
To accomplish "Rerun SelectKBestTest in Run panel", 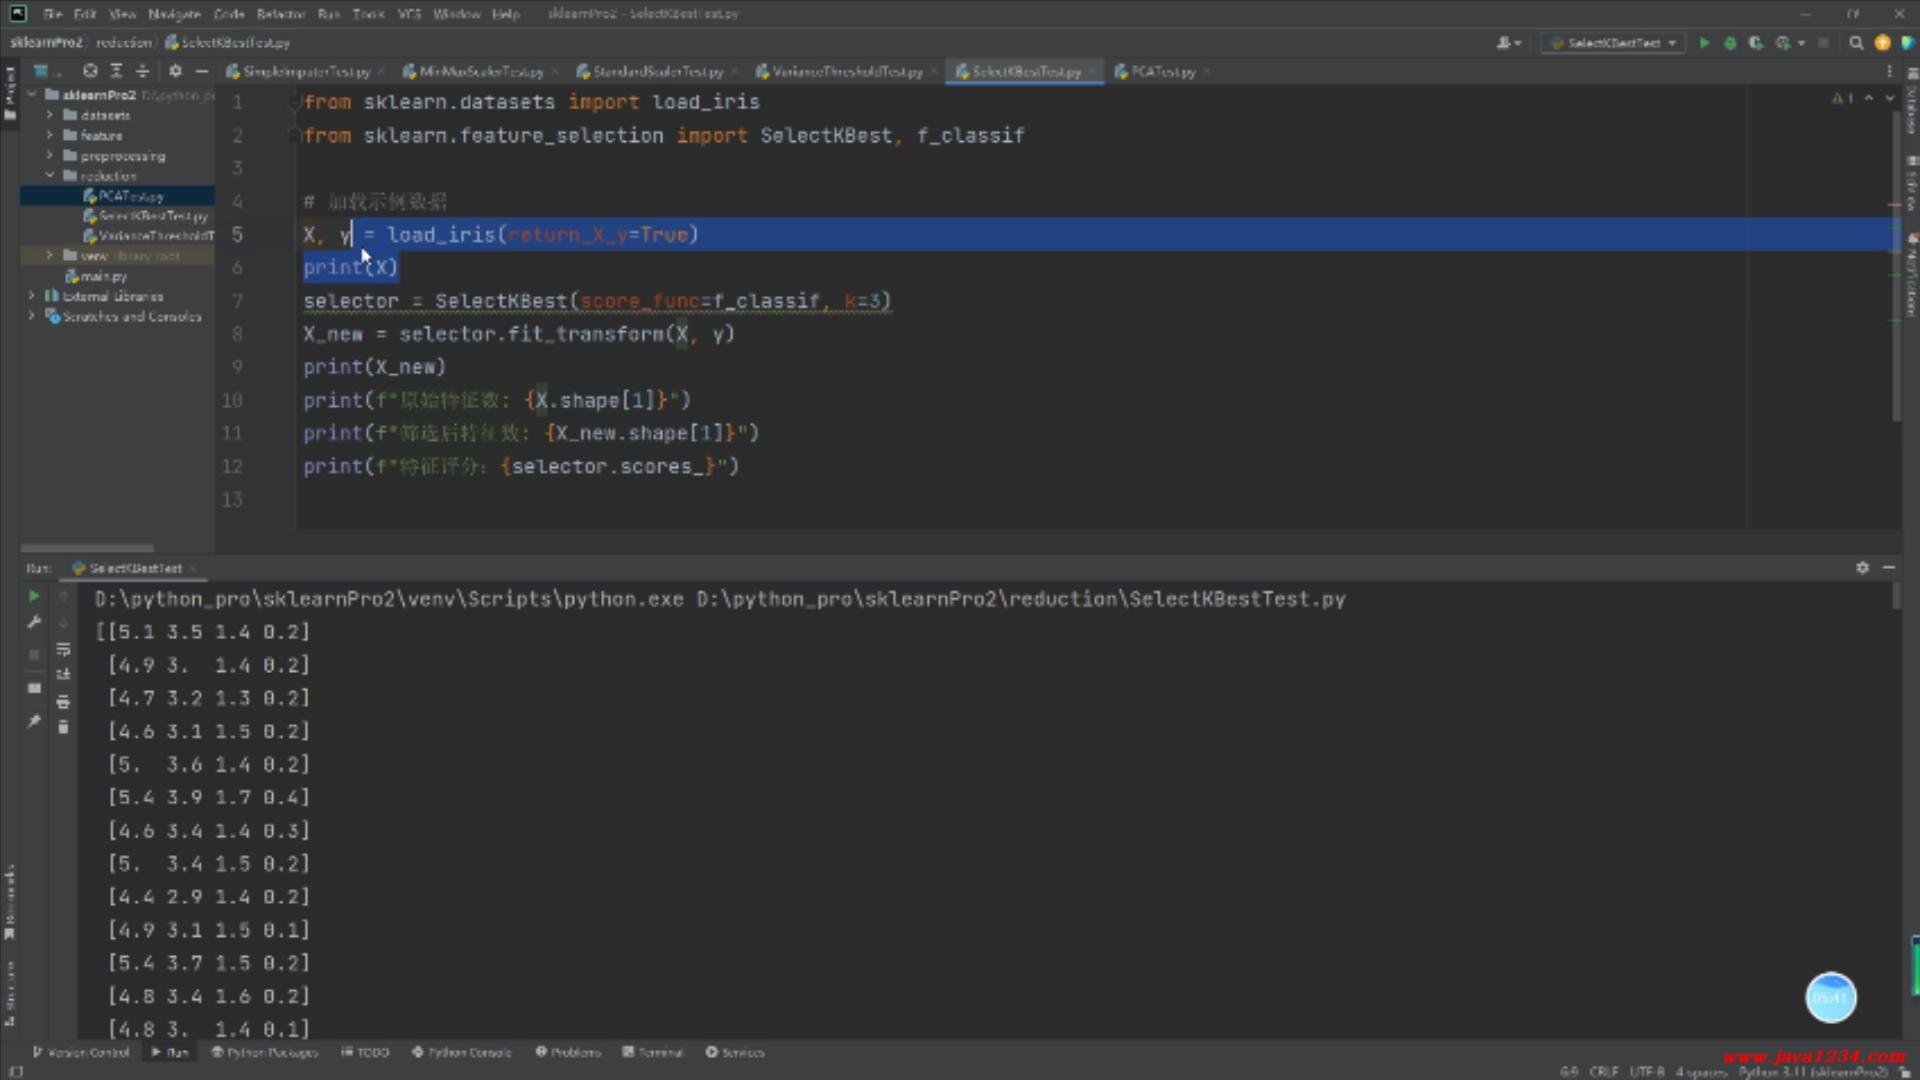I will click(34, 596).
